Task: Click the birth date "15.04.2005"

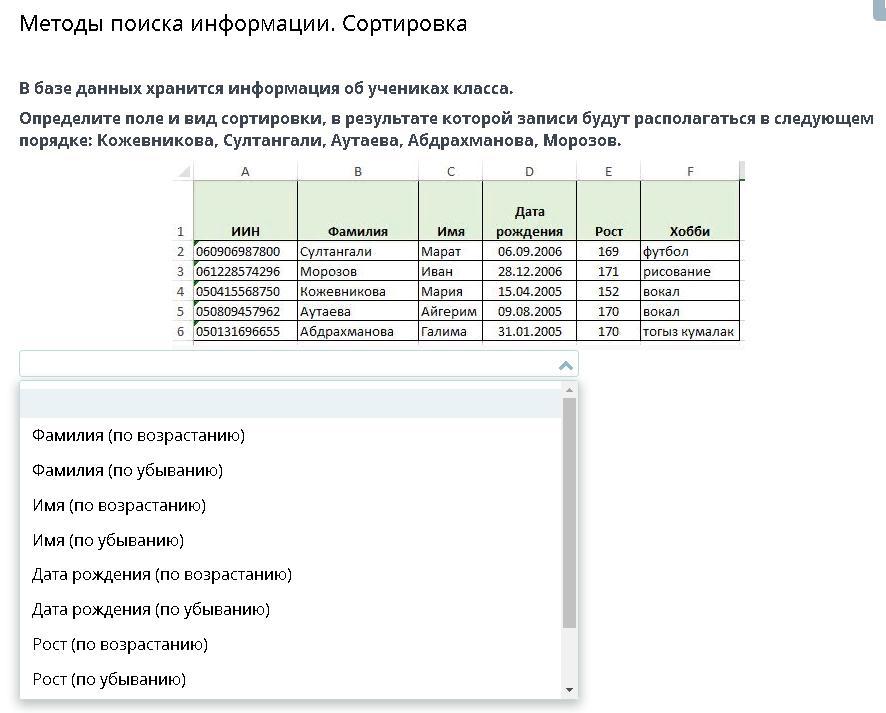Action: click(529, 291)
